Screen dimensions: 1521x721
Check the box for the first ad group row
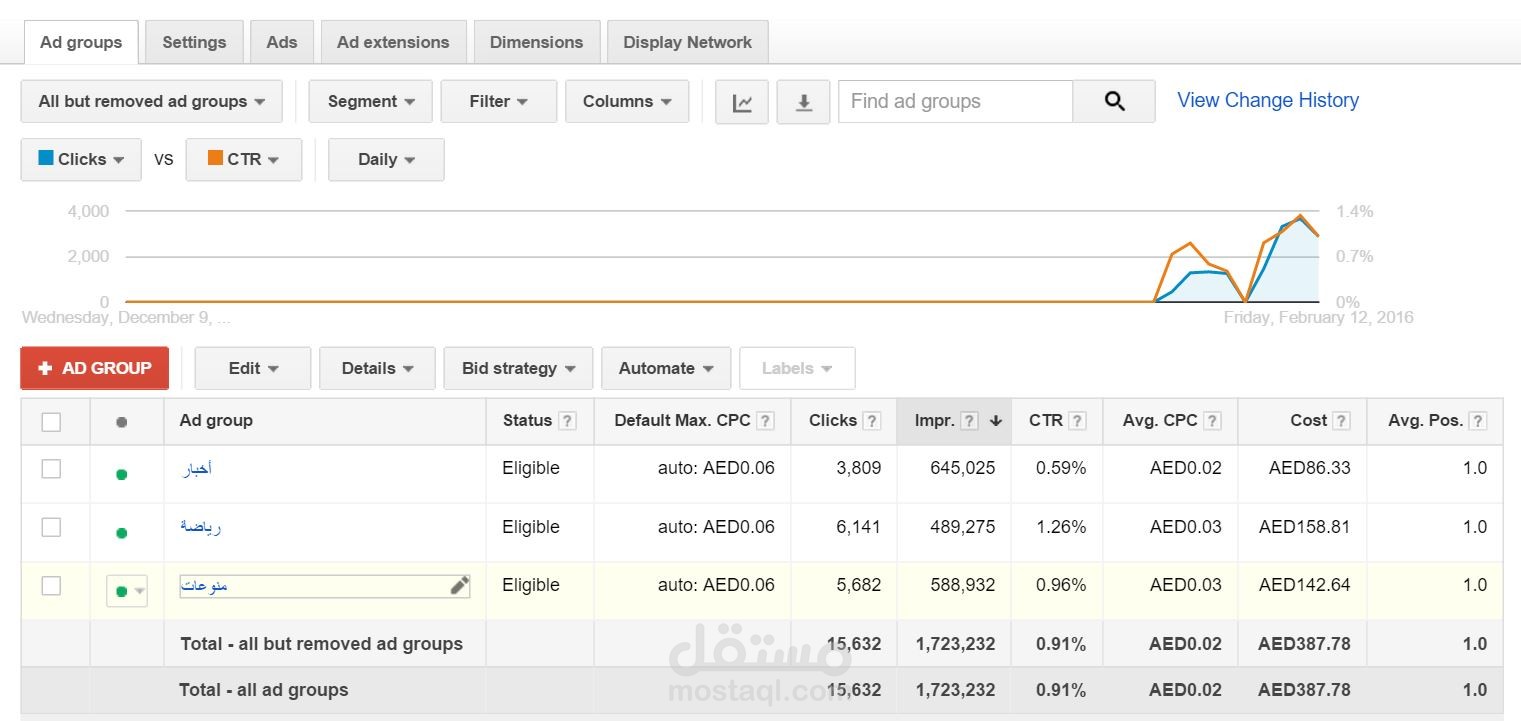(51, 469)
